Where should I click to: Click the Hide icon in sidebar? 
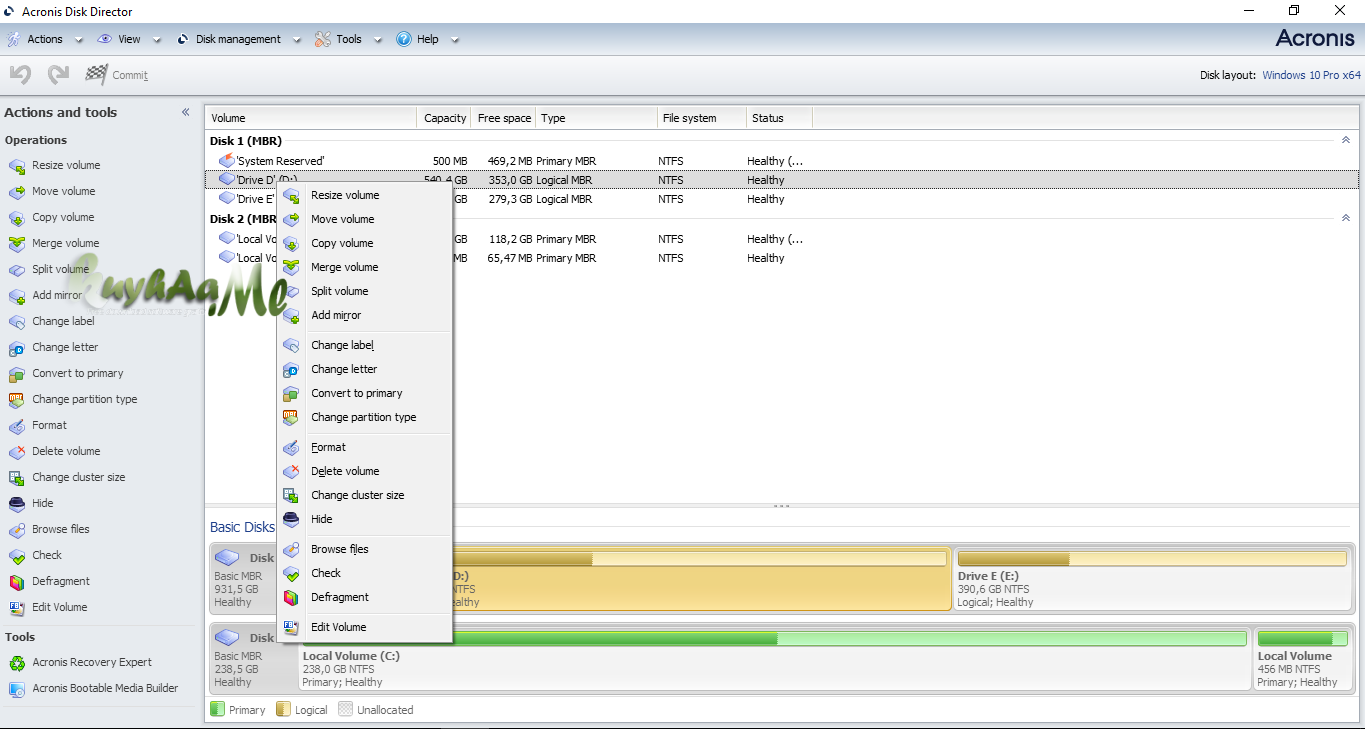pyautogui.click(x=17, y=504)
